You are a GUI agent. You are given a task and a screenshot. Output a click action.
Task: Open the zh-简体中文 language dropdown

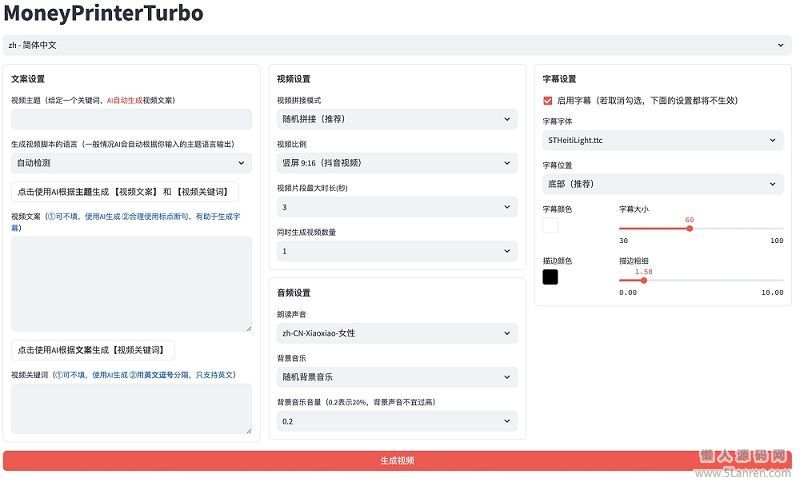397,45
